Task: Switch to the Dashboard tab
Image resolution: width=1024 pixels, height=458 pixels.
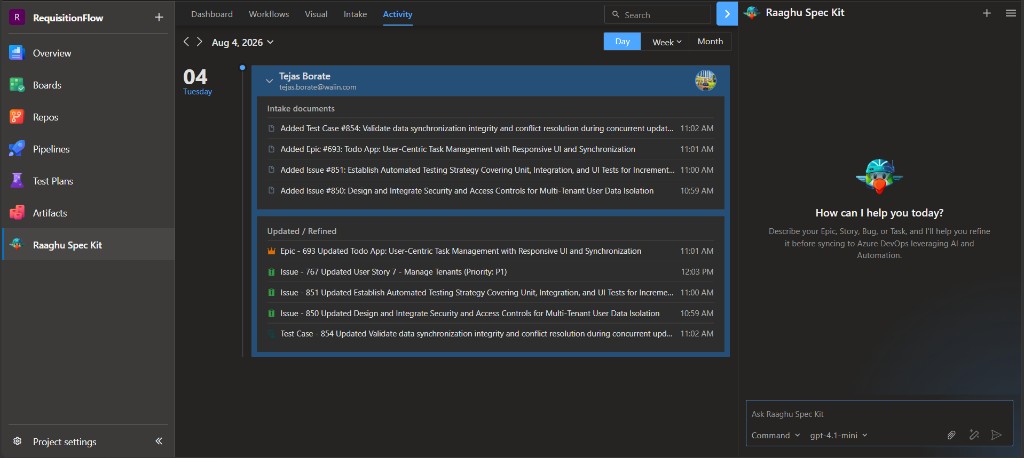Action: pyautogui.click(x=212, y=14)
